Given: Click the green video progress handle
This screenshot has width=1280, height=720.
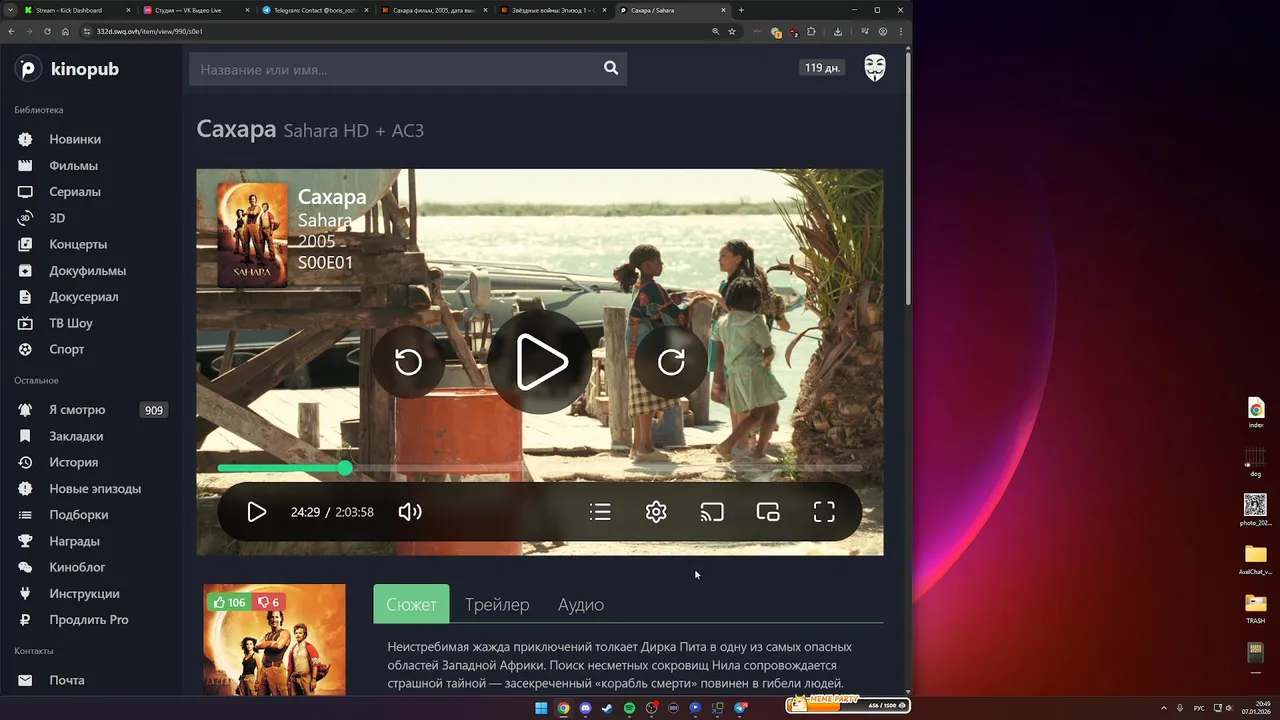Looking at the screenshot, I should (x=345, y=468).
